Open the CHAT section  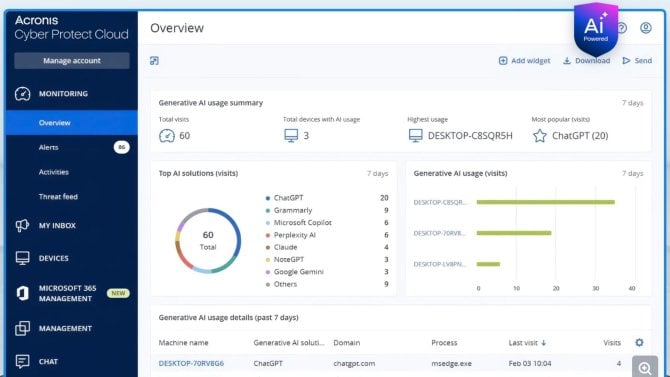point(48,362)
